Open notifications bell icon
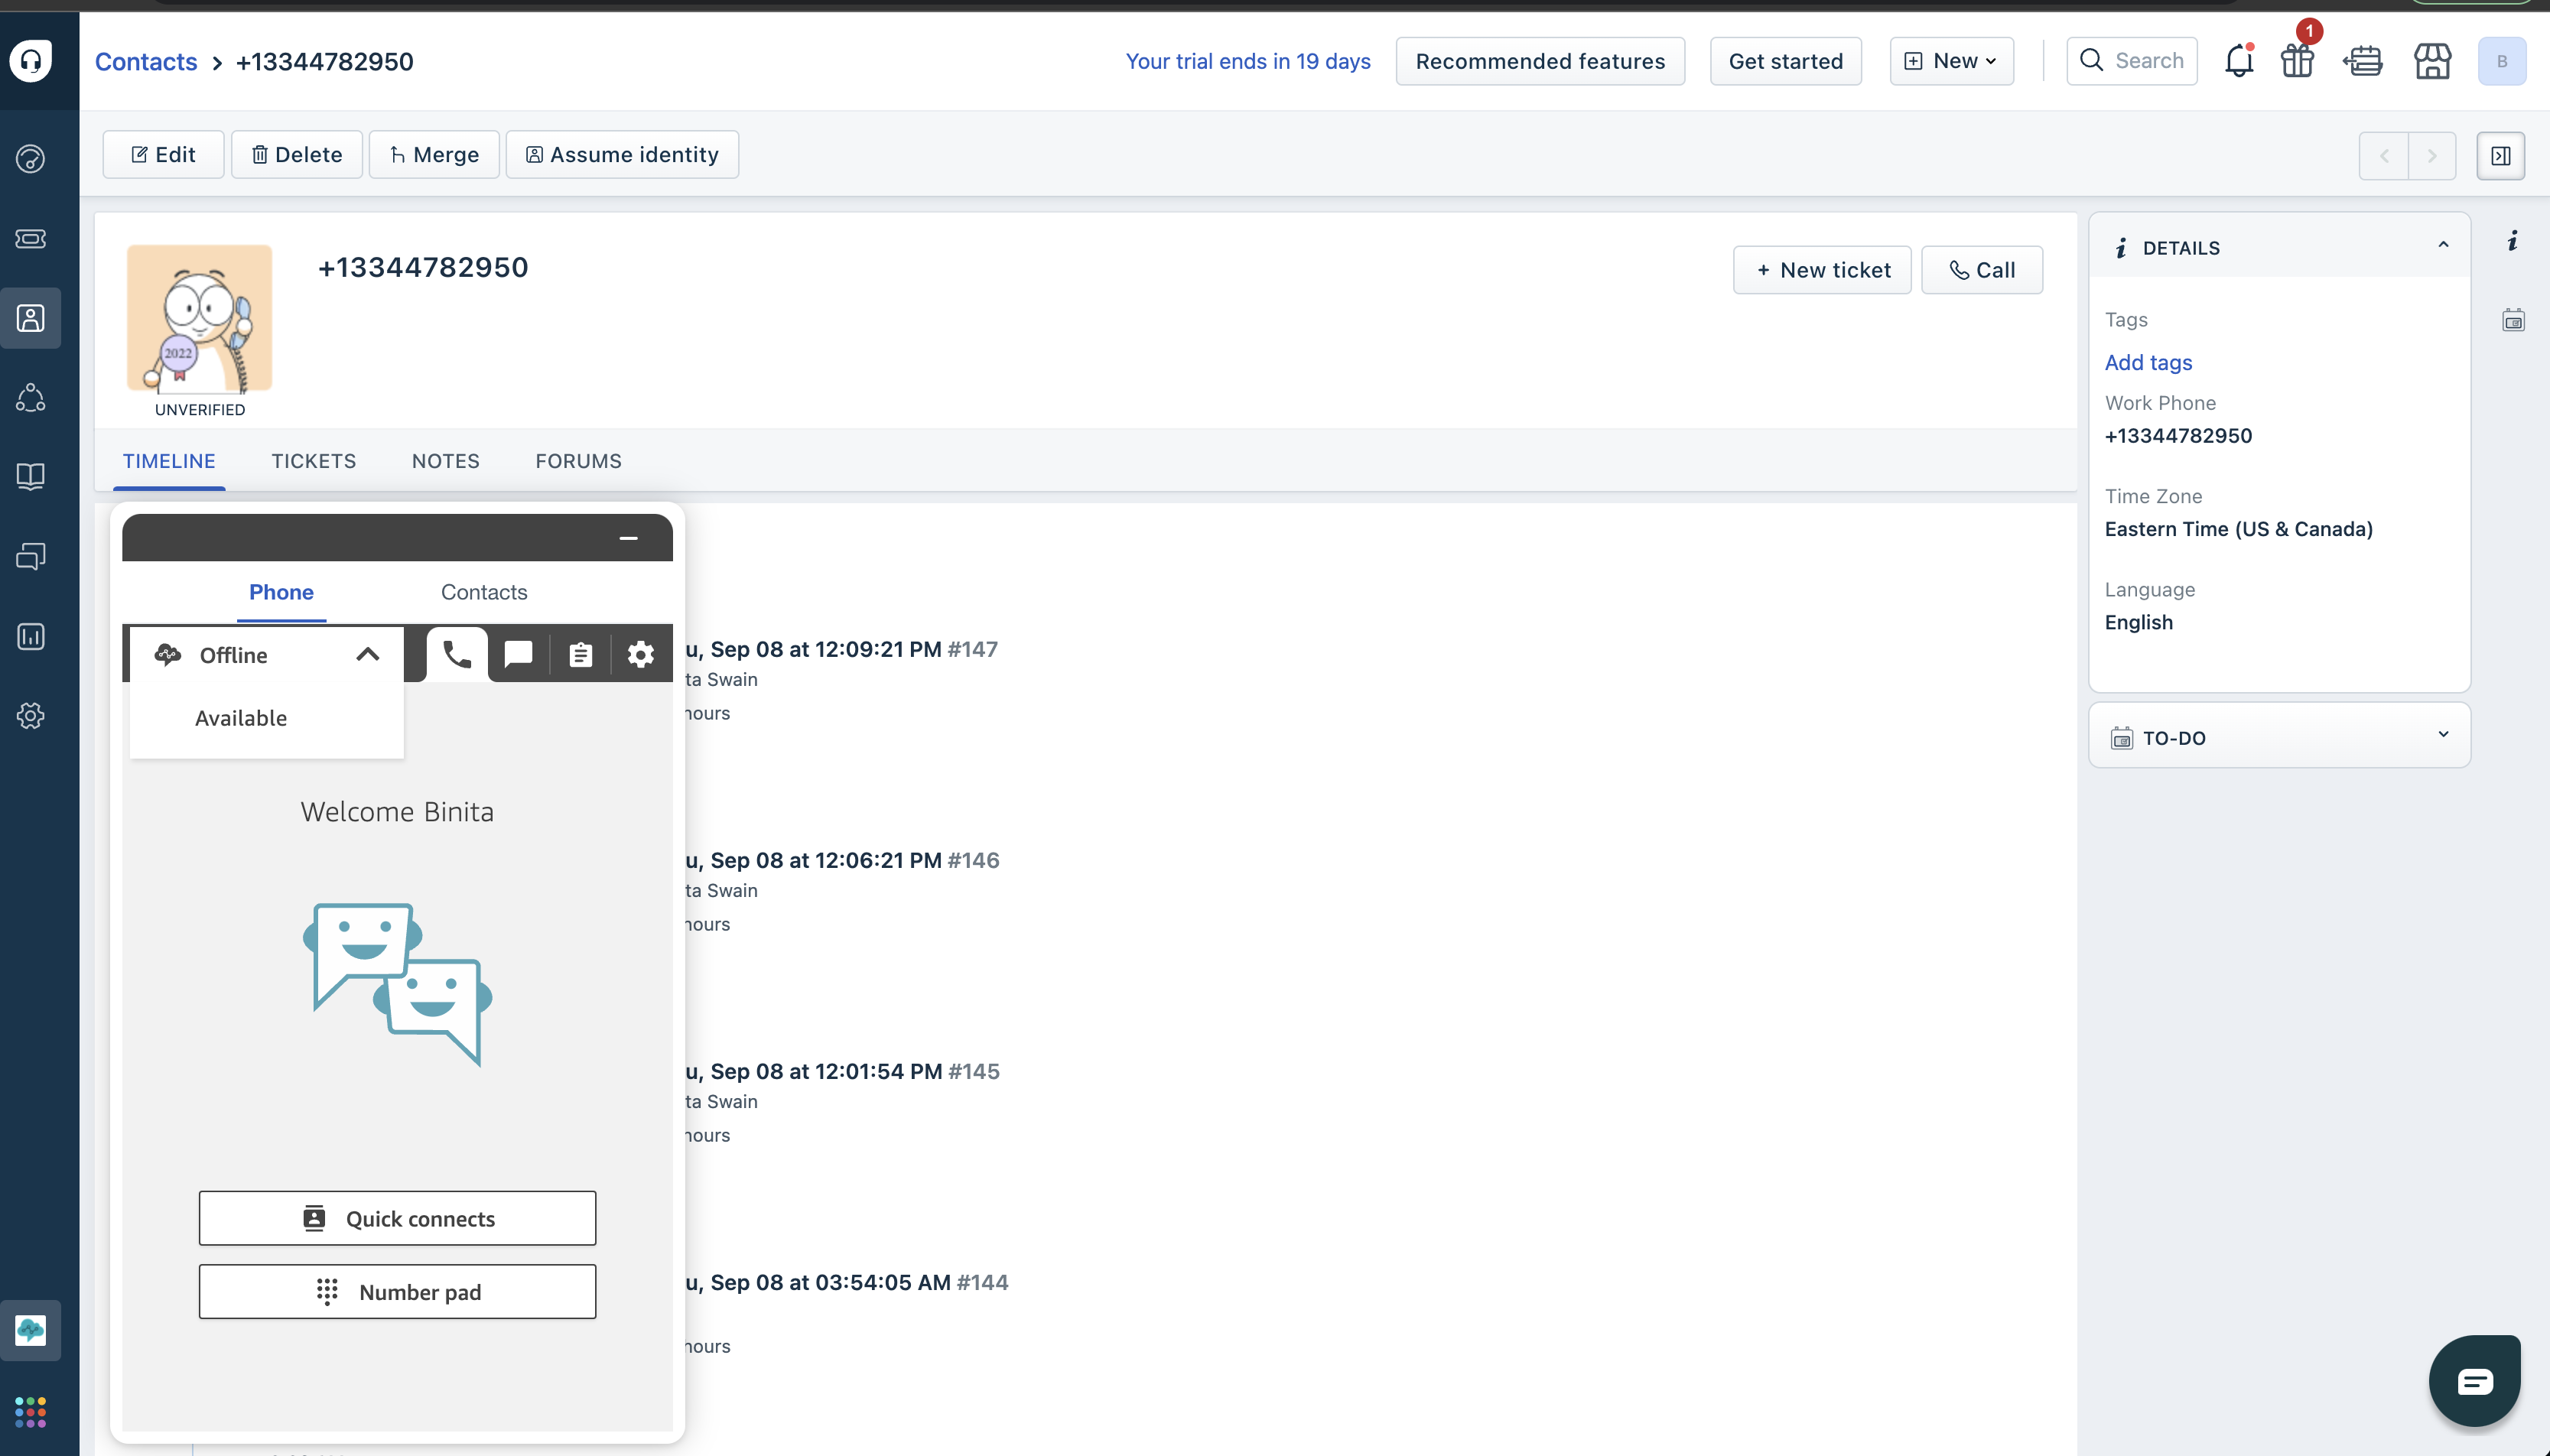 2238,61
